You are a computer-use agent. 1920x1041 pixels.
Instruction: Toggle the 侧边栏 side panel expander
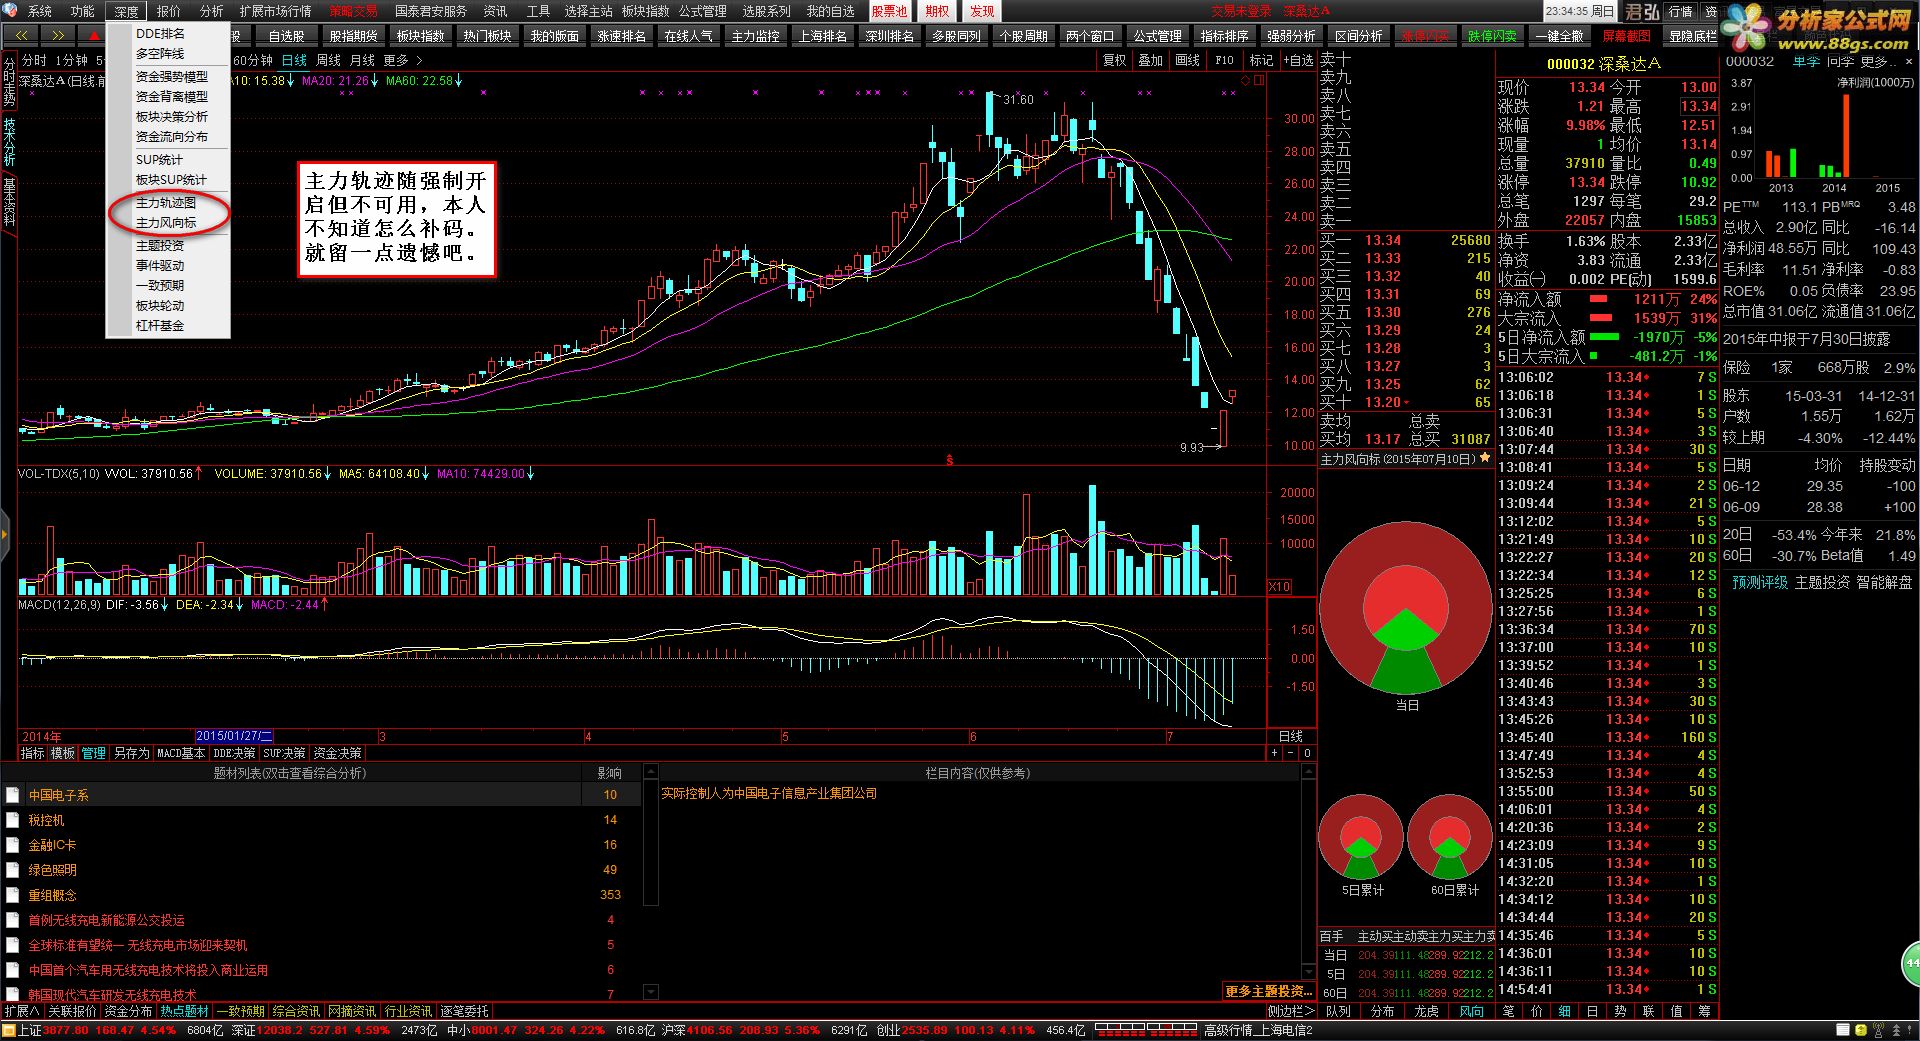pyautogui.click(x=1291, y=1011)
